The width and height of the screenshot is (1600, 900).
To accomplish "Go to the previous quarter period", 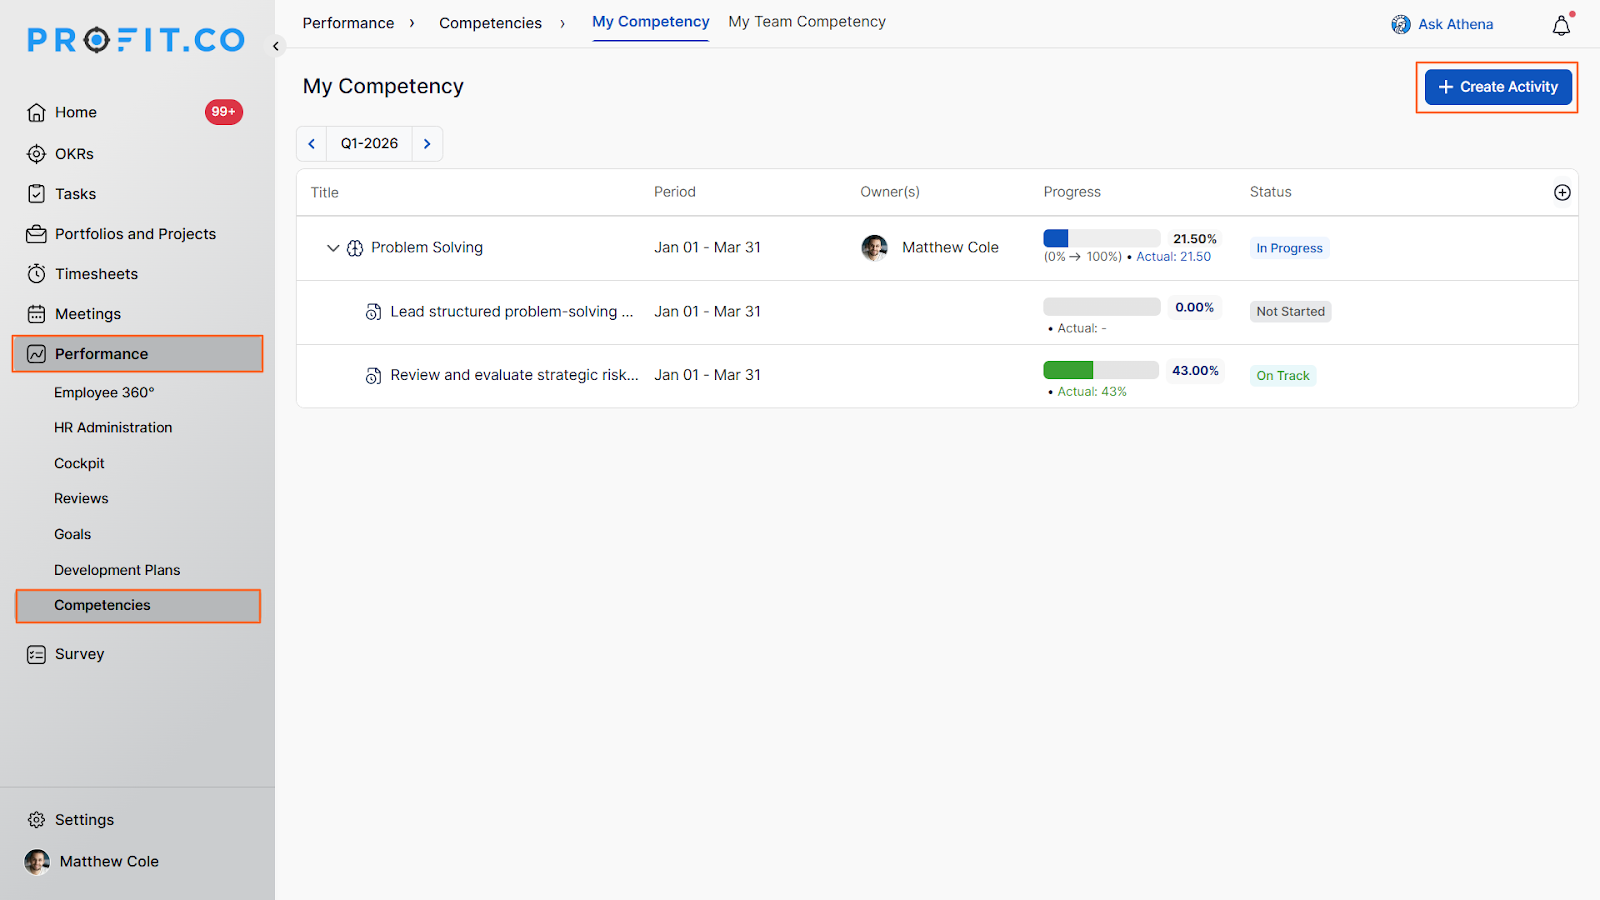I will [312, 144].
